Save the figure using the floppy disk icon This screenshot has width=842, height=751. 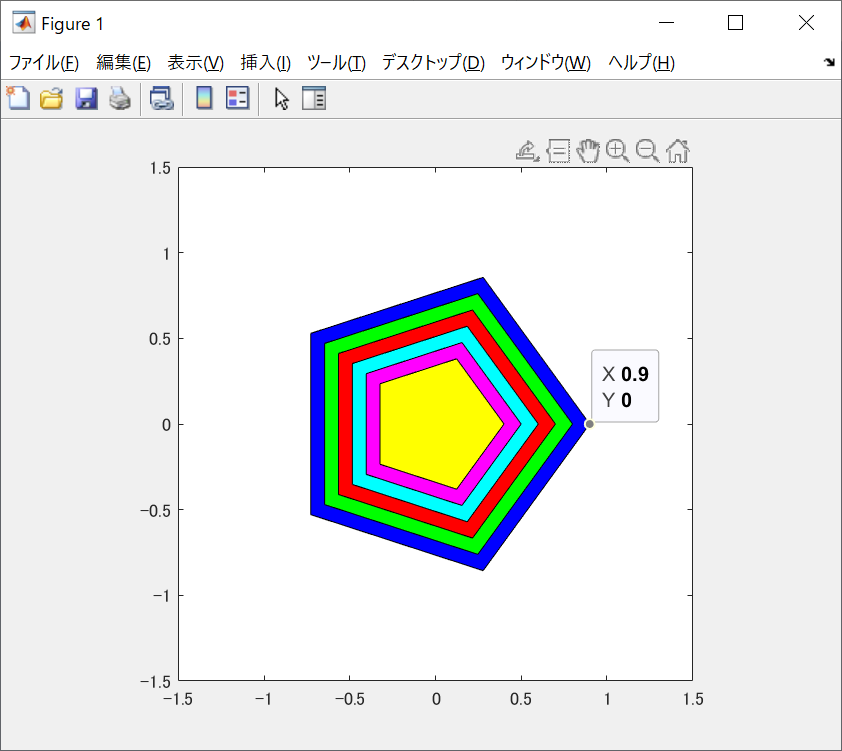pos(86,99)
